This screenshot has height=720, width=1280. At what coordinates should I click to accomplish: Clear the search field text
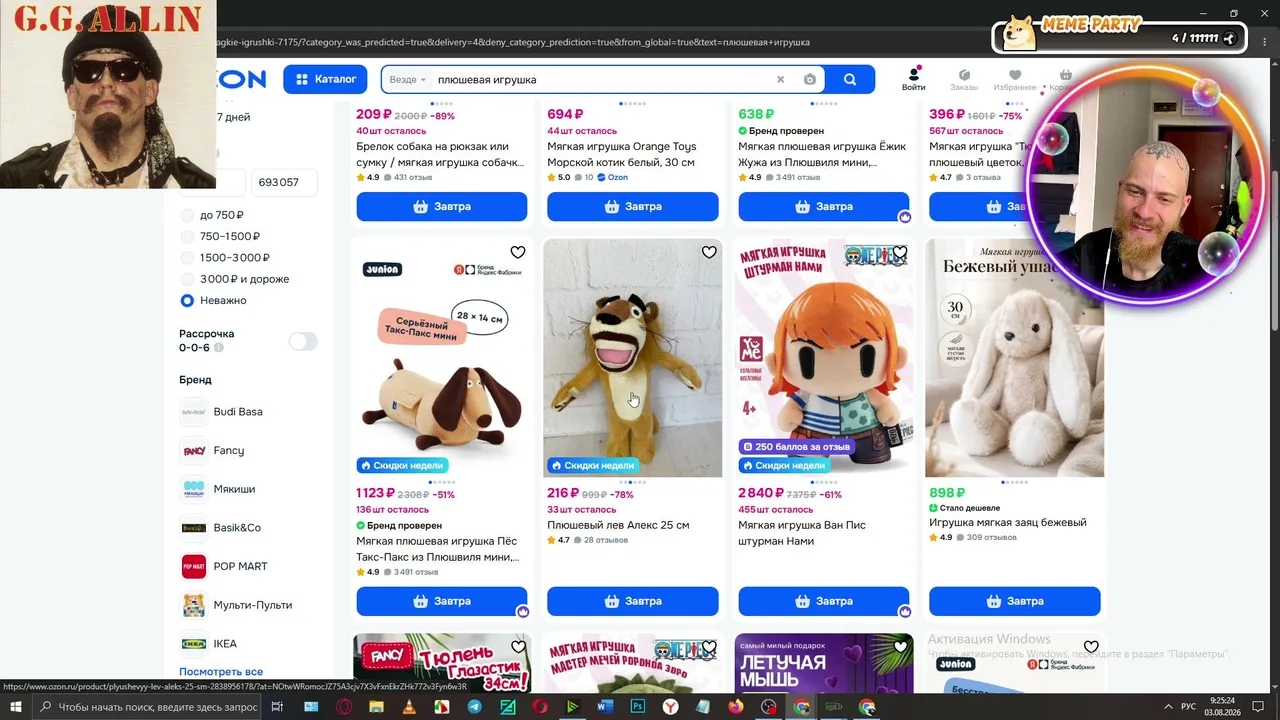(781, 80)
